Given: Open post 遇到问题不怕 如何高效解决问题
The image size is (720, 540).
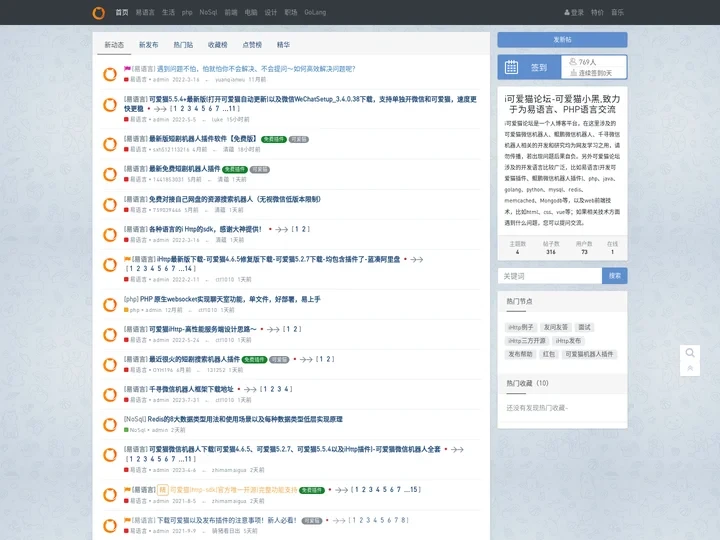Looking at the screenshot, I should click(256, 69).
